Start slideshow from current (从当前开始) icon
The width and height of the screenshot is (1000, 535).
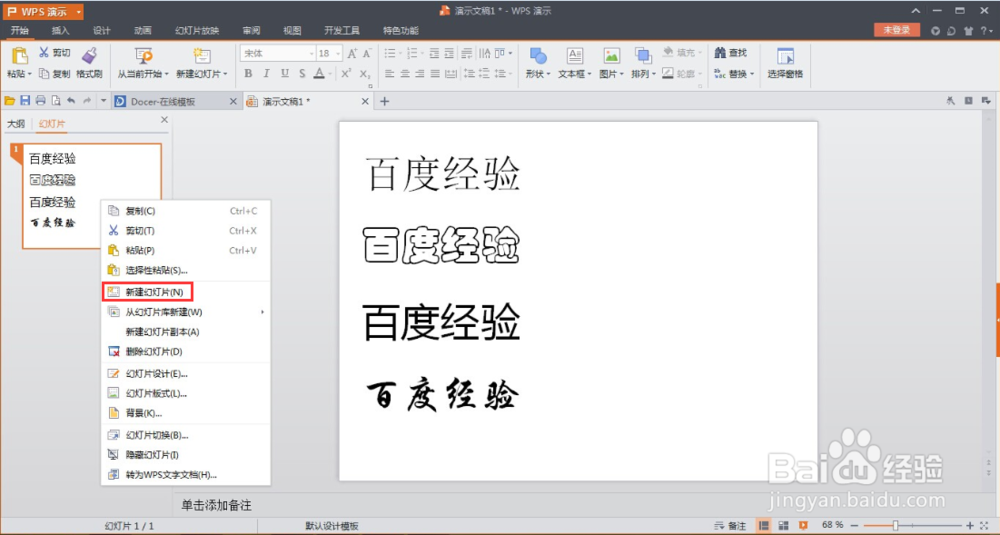143,56
